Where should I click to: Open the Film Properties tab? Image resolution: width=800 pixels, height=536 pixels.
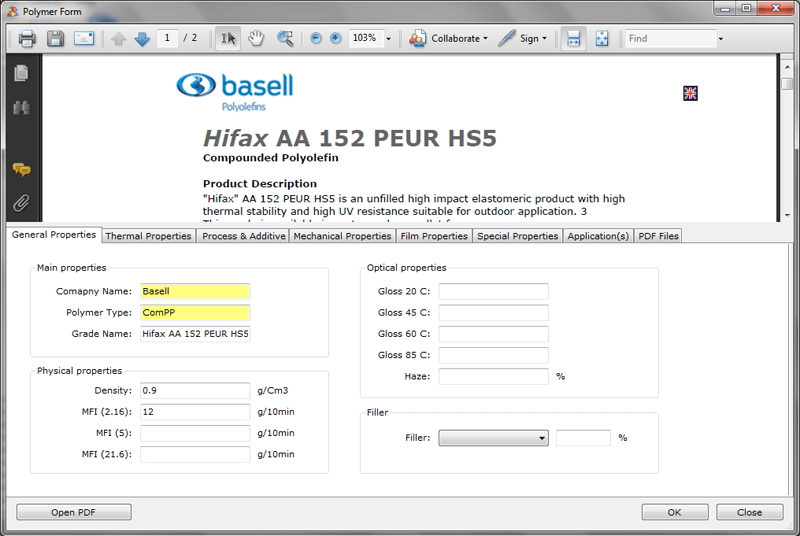[434, 236]
